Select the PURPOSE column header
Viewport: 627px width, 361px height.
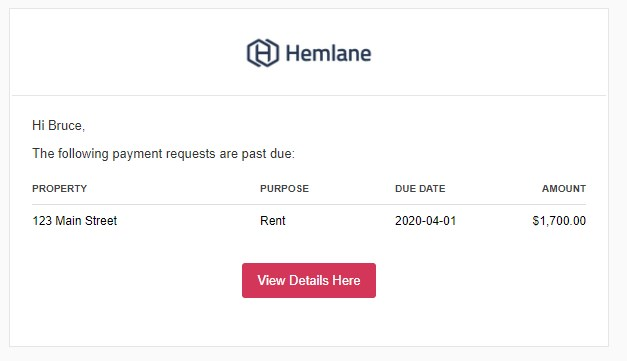284,189
